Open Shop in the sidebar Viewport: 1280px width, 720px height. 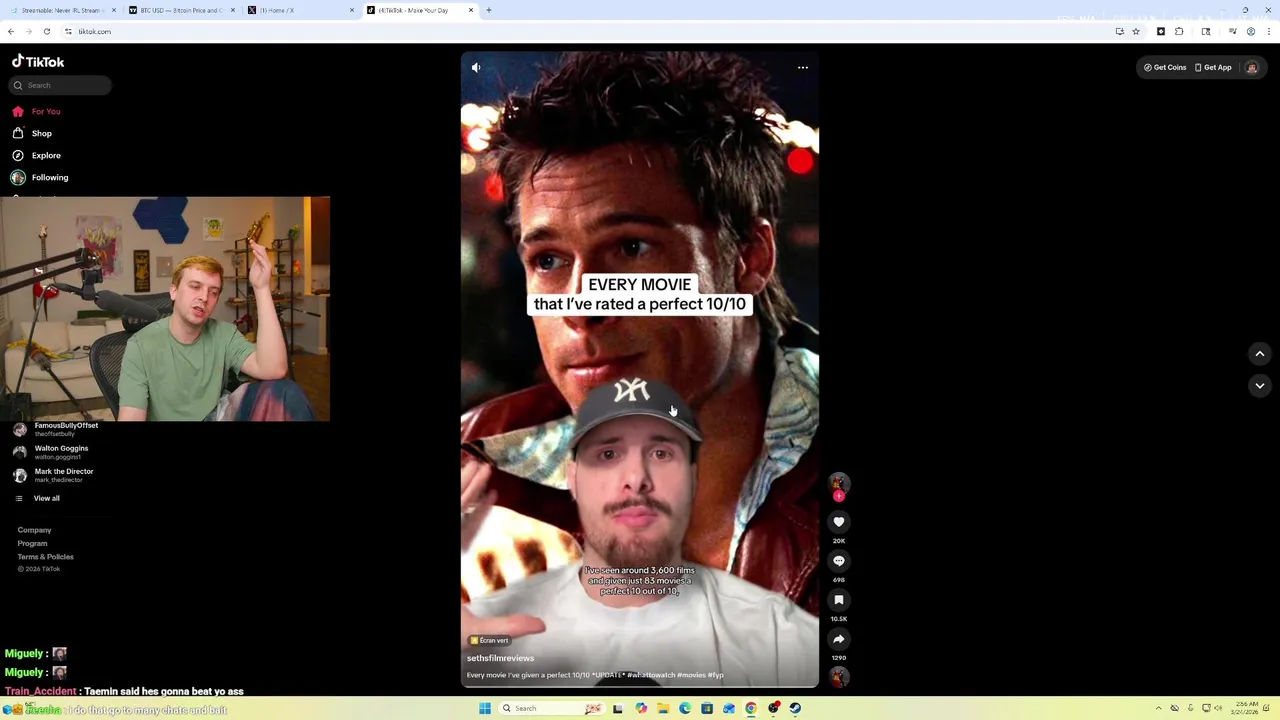pos(32,133)
